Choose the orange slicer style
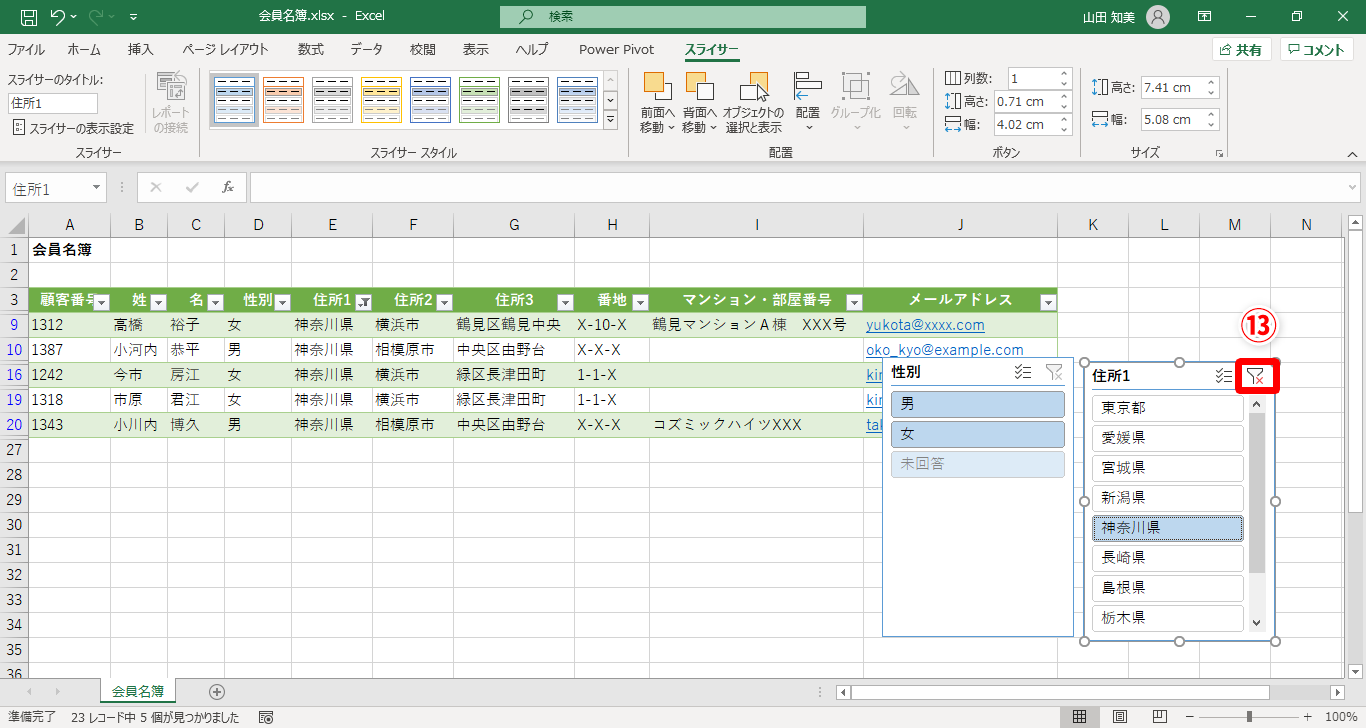 (x=283, y=100)
